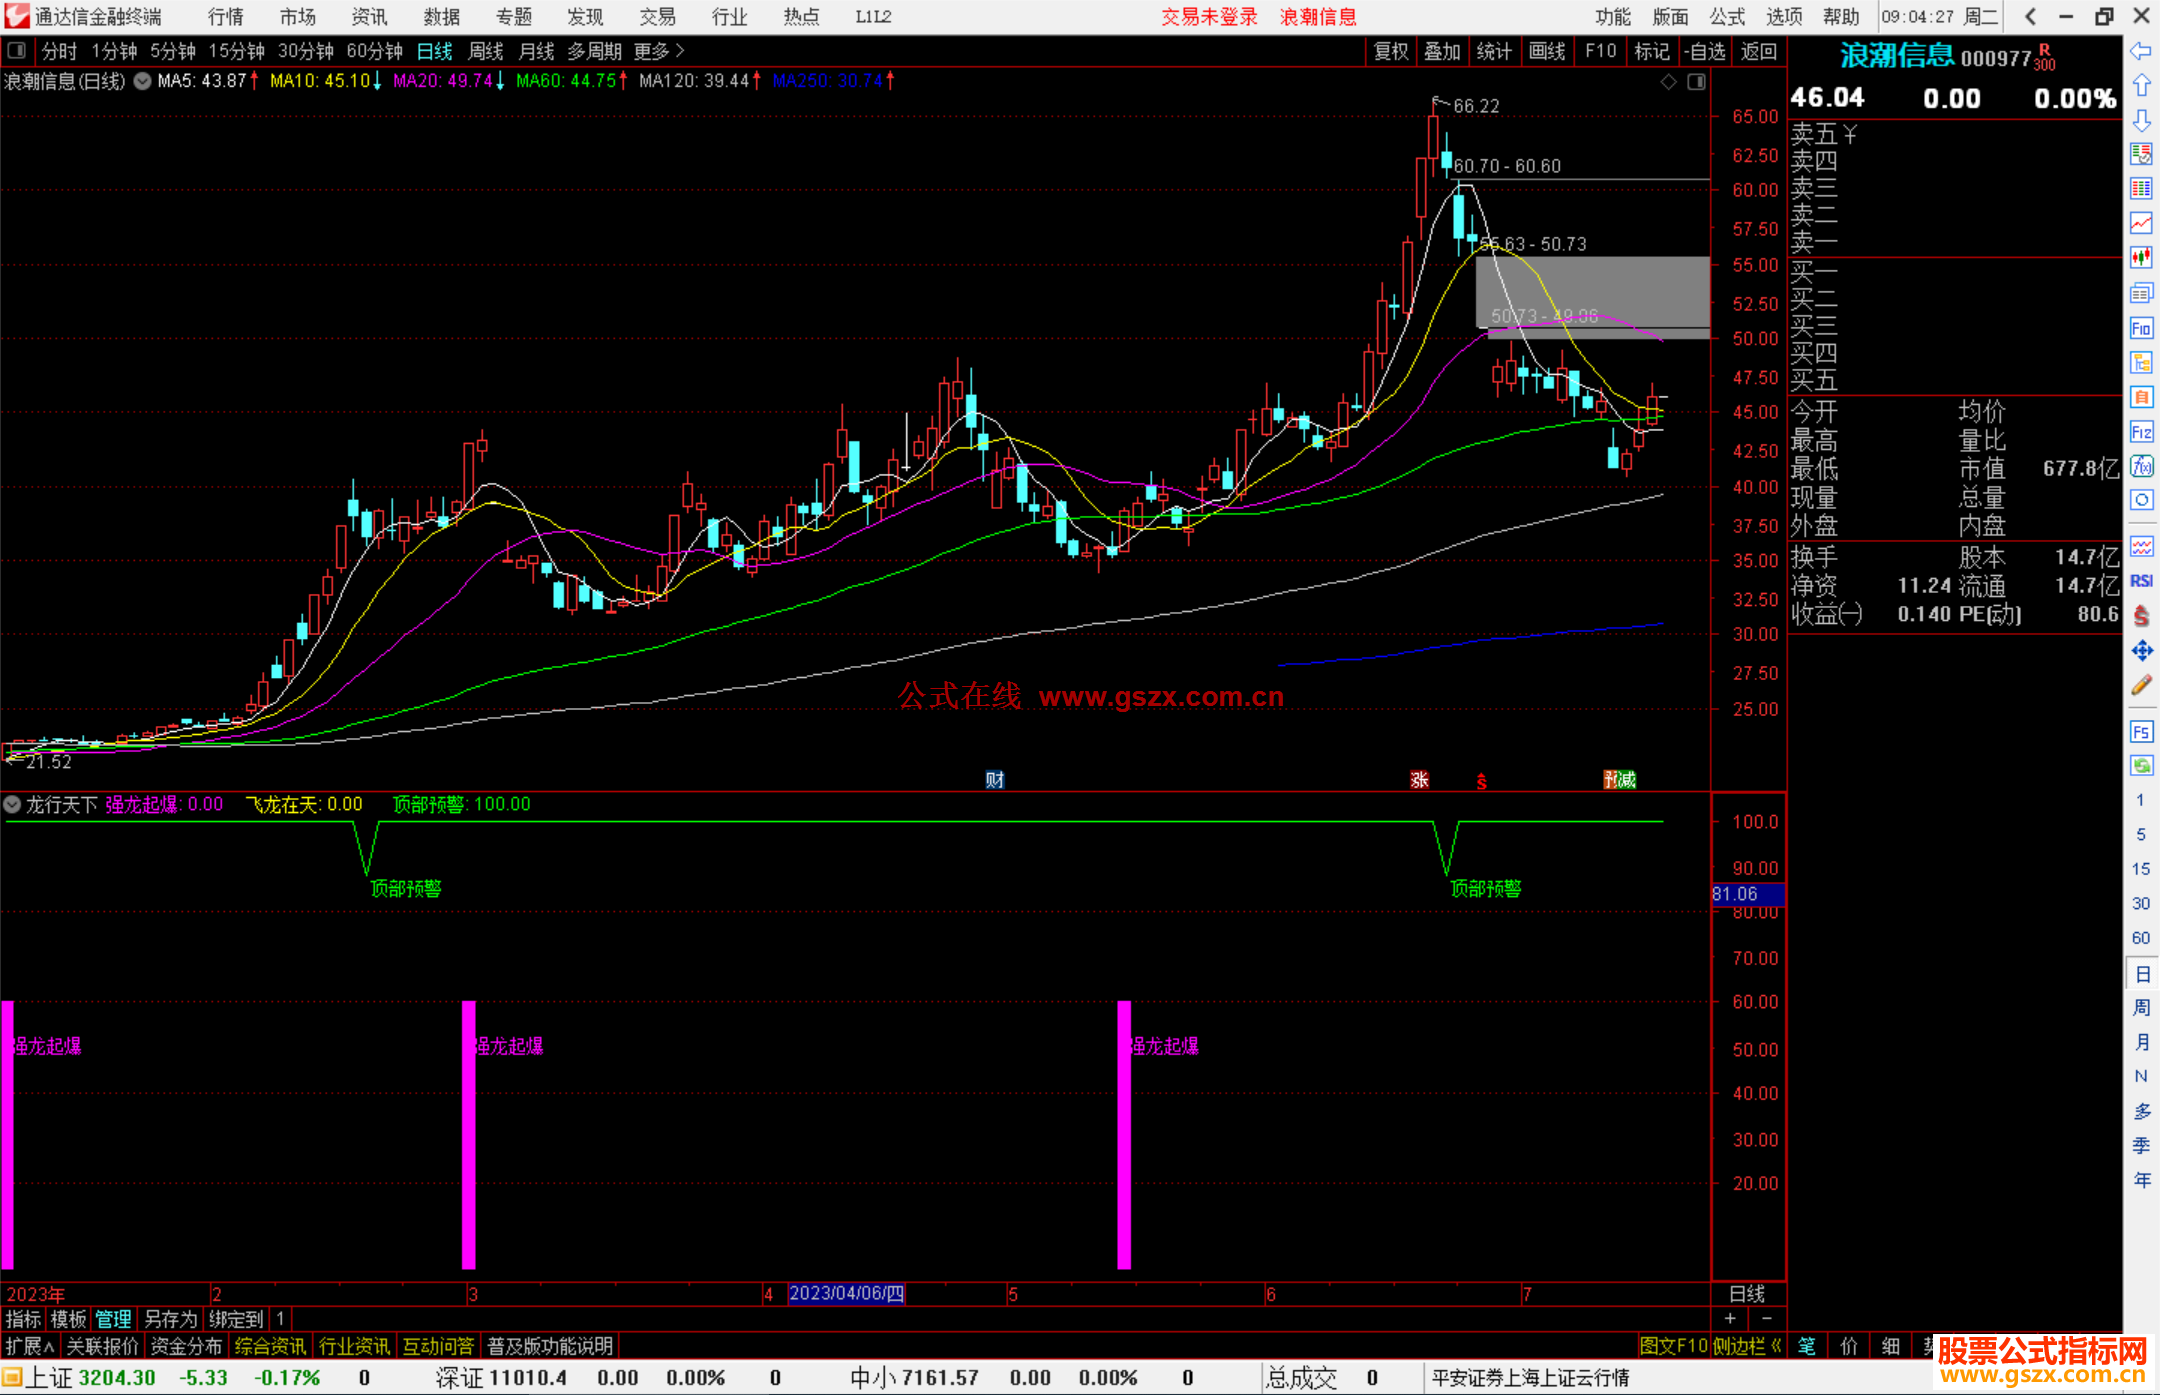
Task: Switch to the 周线 weekly period tab
Action: point(486,51)
